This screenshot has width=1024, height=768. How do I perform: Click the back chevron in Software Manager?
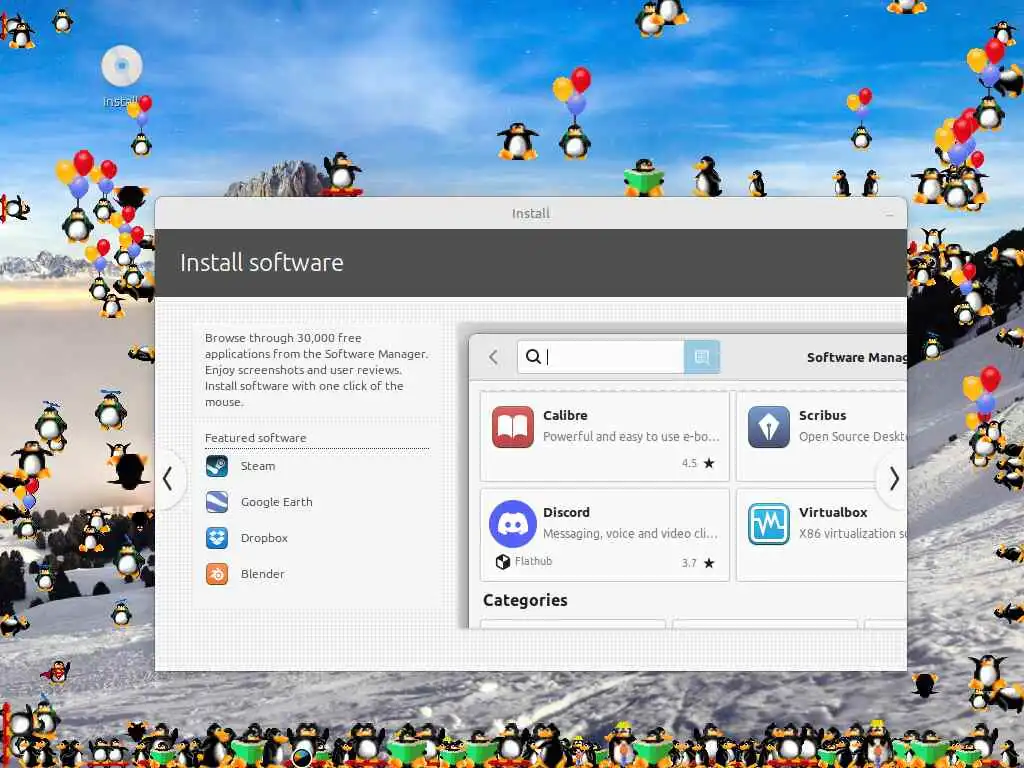coord(494,357)
